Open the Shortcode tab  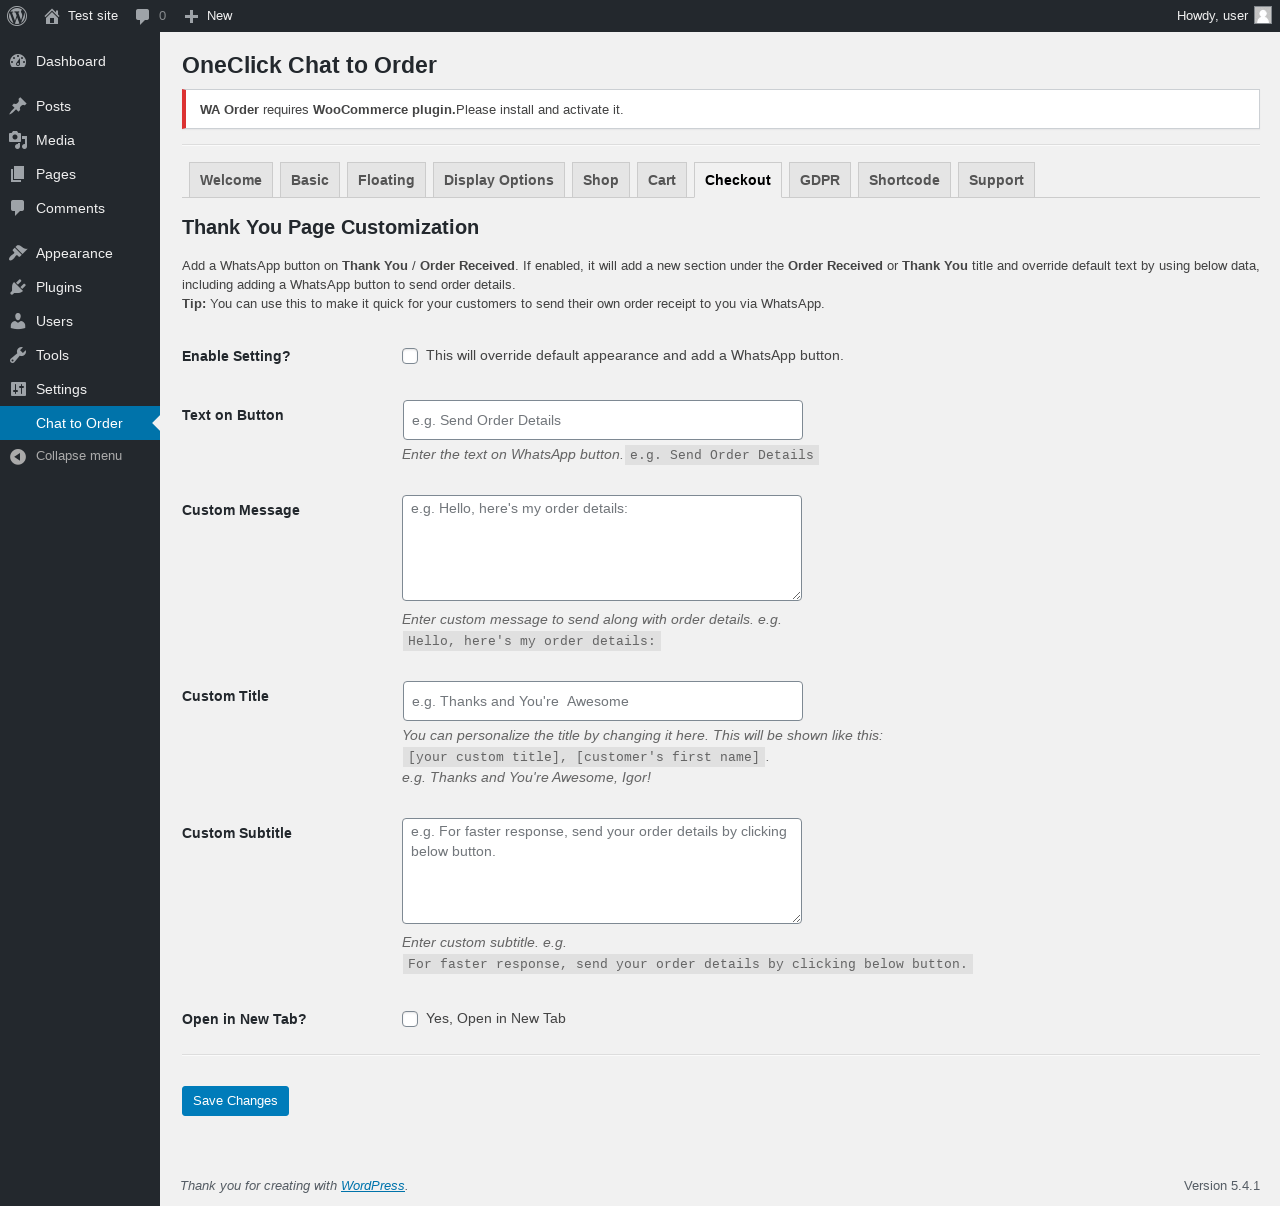pos(904,180)
